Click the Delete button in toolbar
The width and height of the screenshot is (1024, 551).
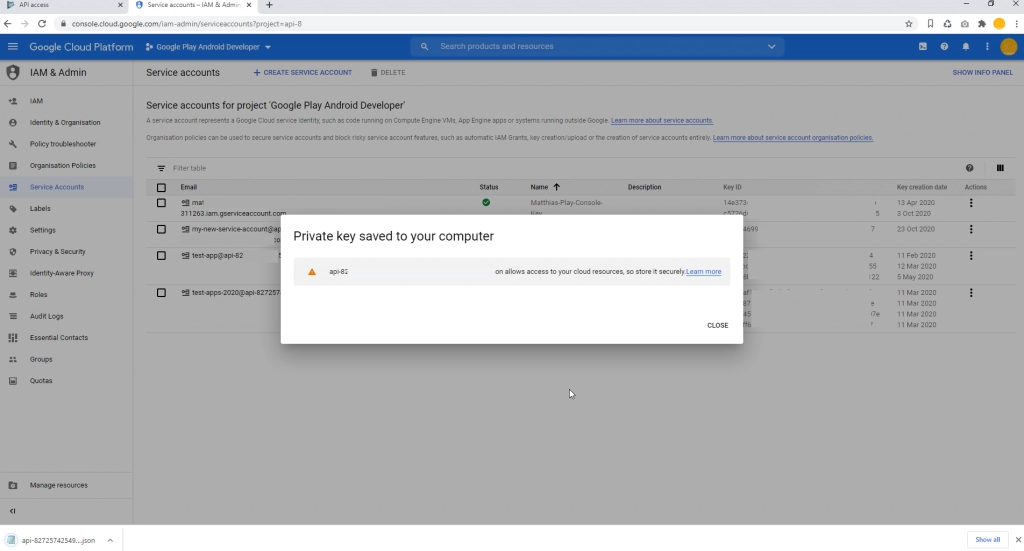click(388, 72)
